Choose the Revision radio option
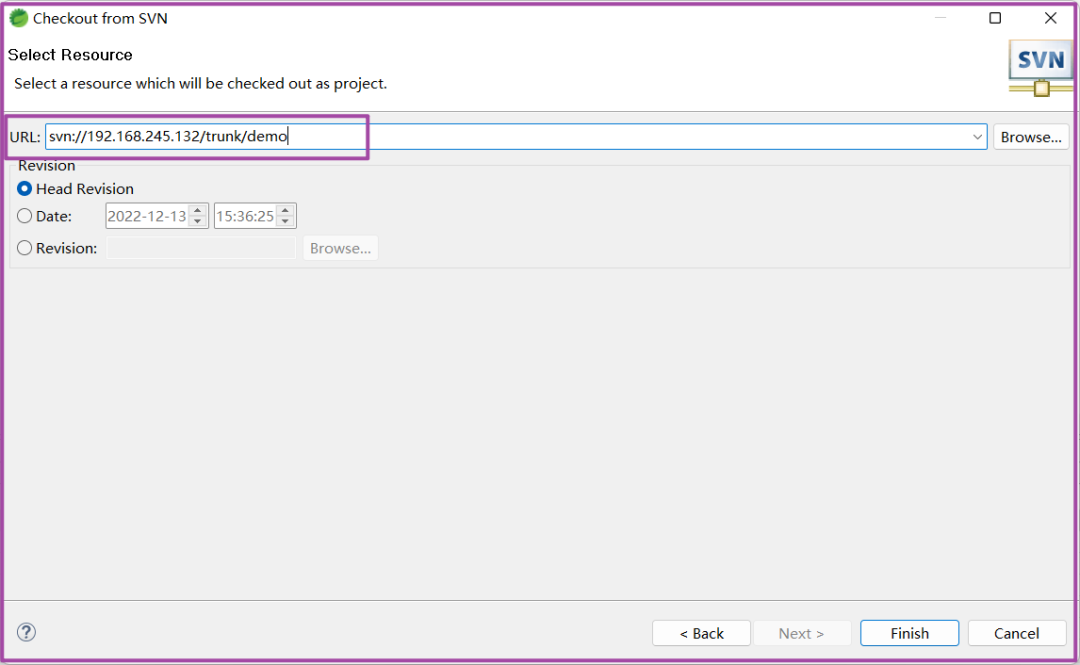This screenshot has width=1080, height=665. click(x=25, y=248)
